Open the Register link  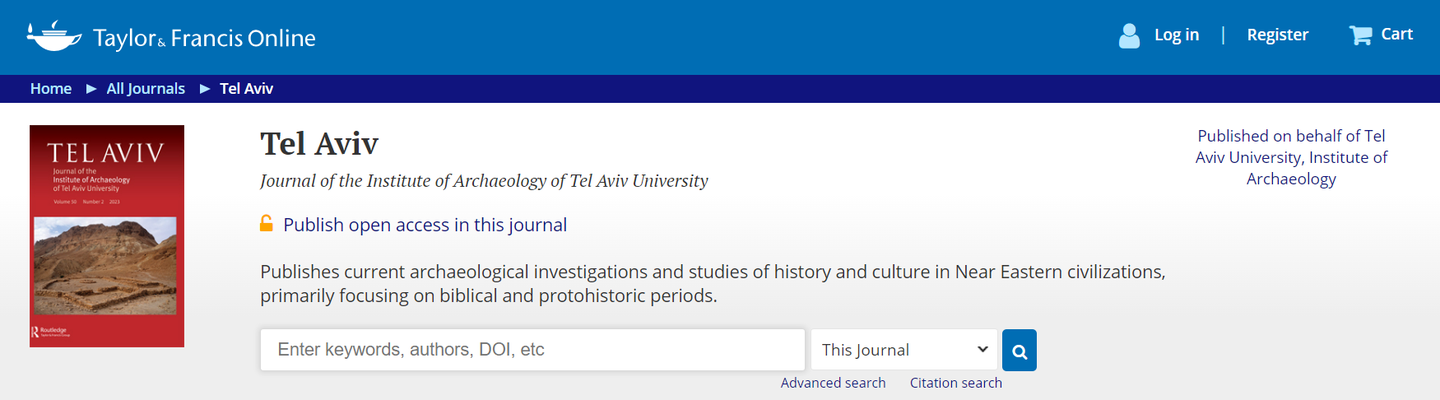coord(1277,35)
